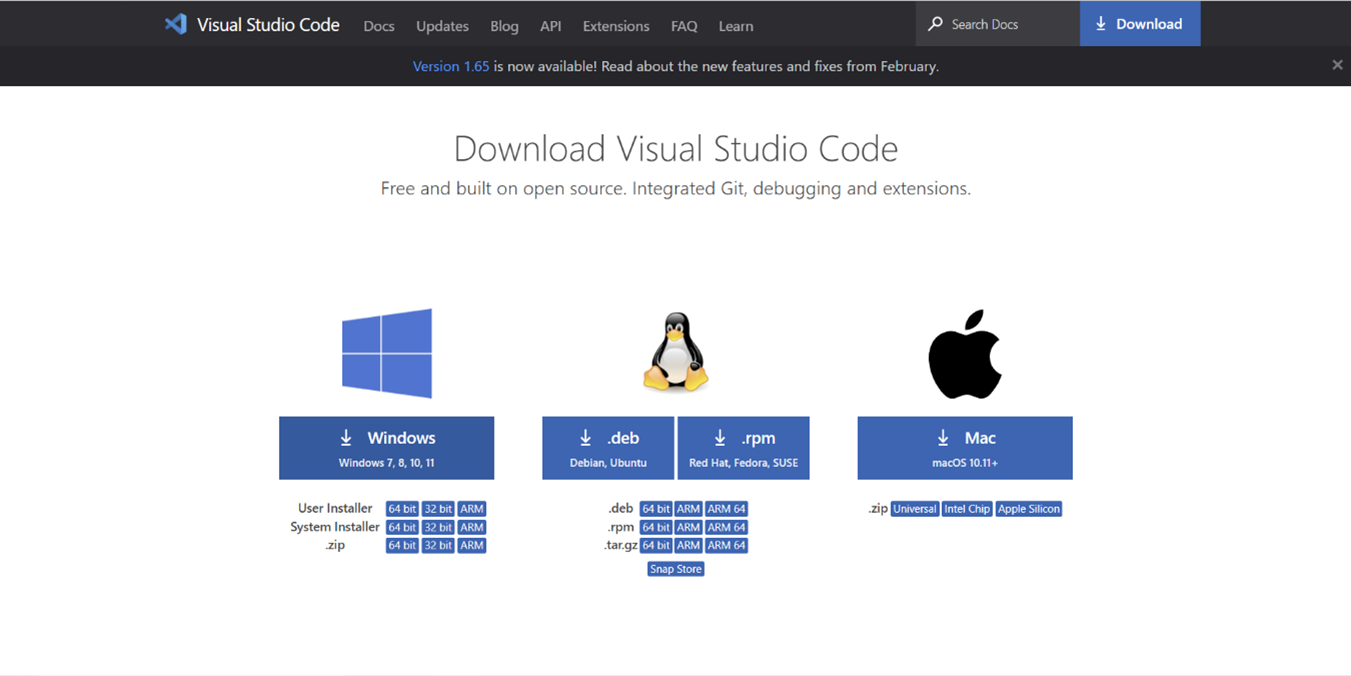
Task: Download System Installer ARM
Action: 472,527
